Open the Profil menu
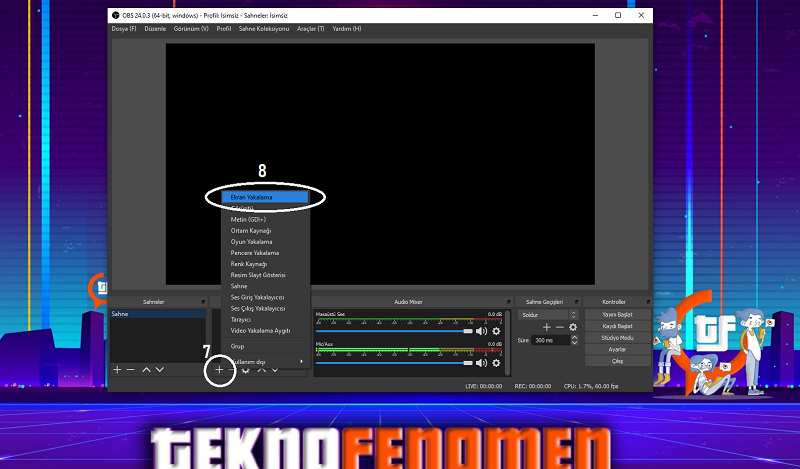The image size is (800, 469). tap(223, 29)
